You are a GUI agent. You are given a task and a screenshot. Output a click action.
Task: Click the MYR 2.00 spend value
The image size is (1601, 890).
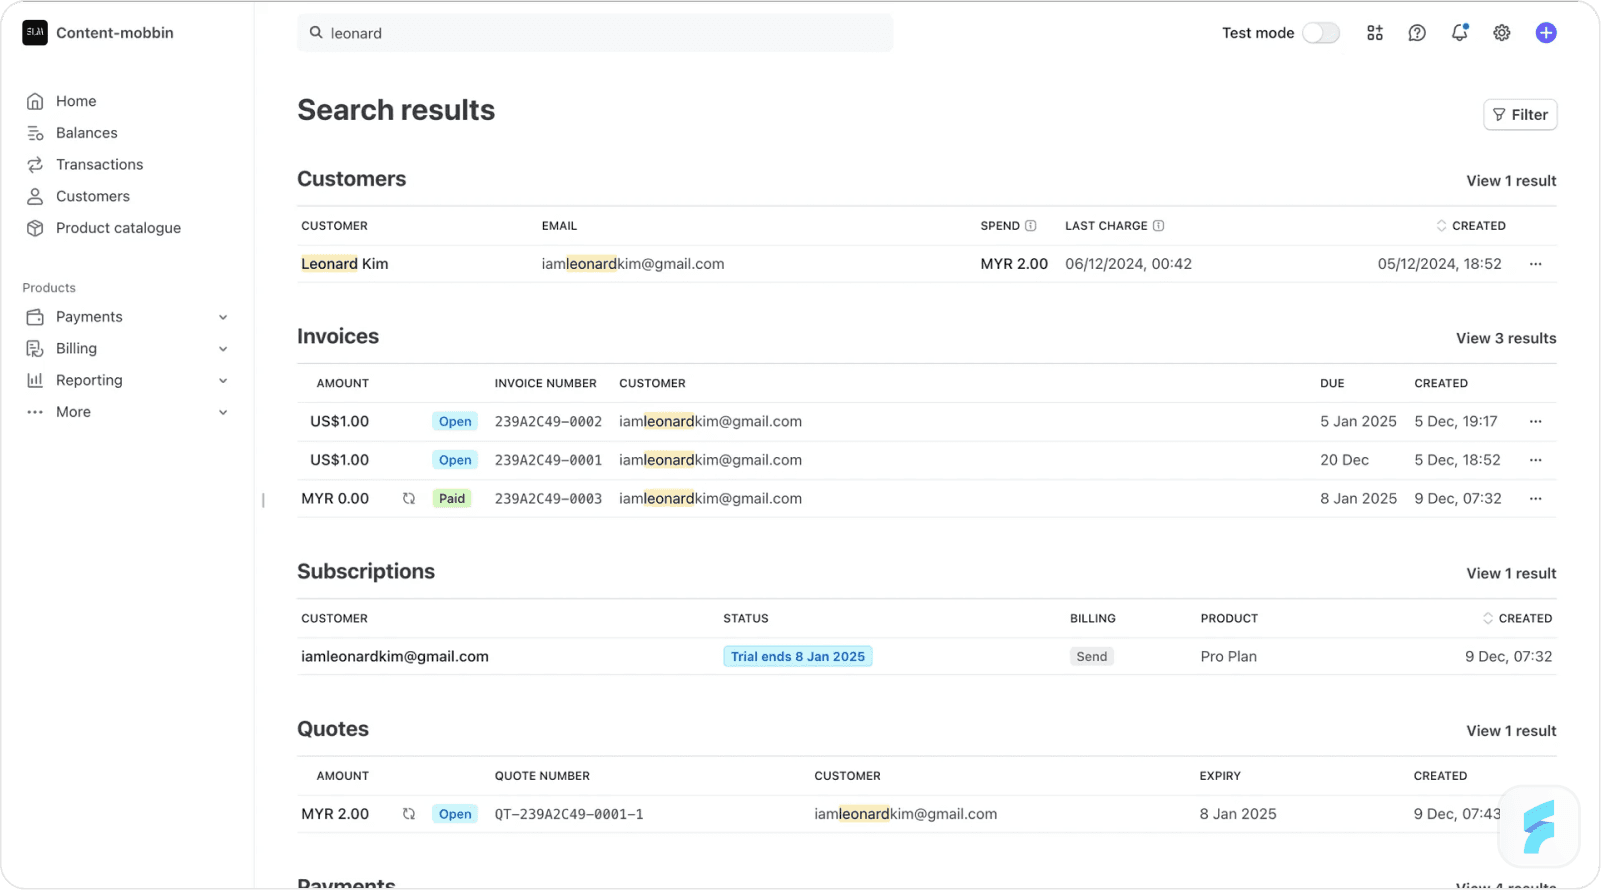coord(1014,264)
